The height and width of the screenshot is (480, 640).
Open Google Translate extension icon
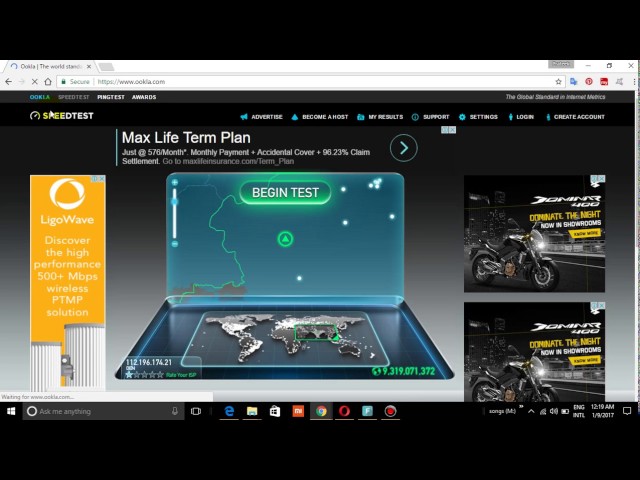click(x=573, y=82)
